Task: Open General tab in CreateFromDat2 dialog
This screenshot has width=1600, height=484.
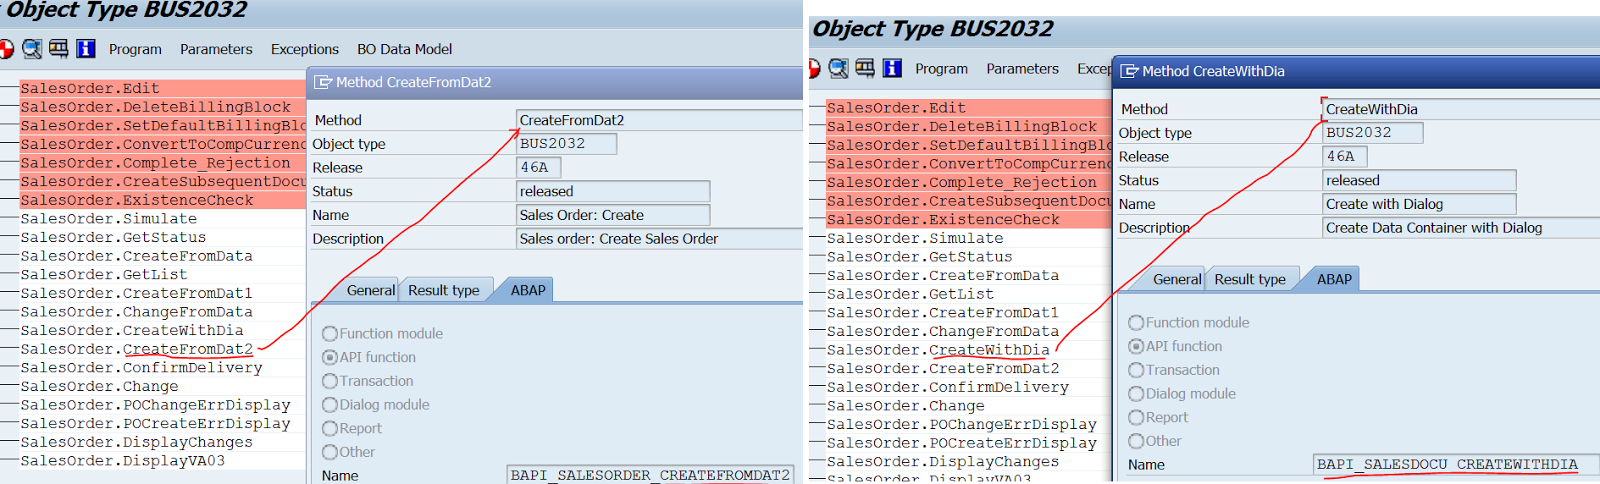Action: (x=370, y=290)
